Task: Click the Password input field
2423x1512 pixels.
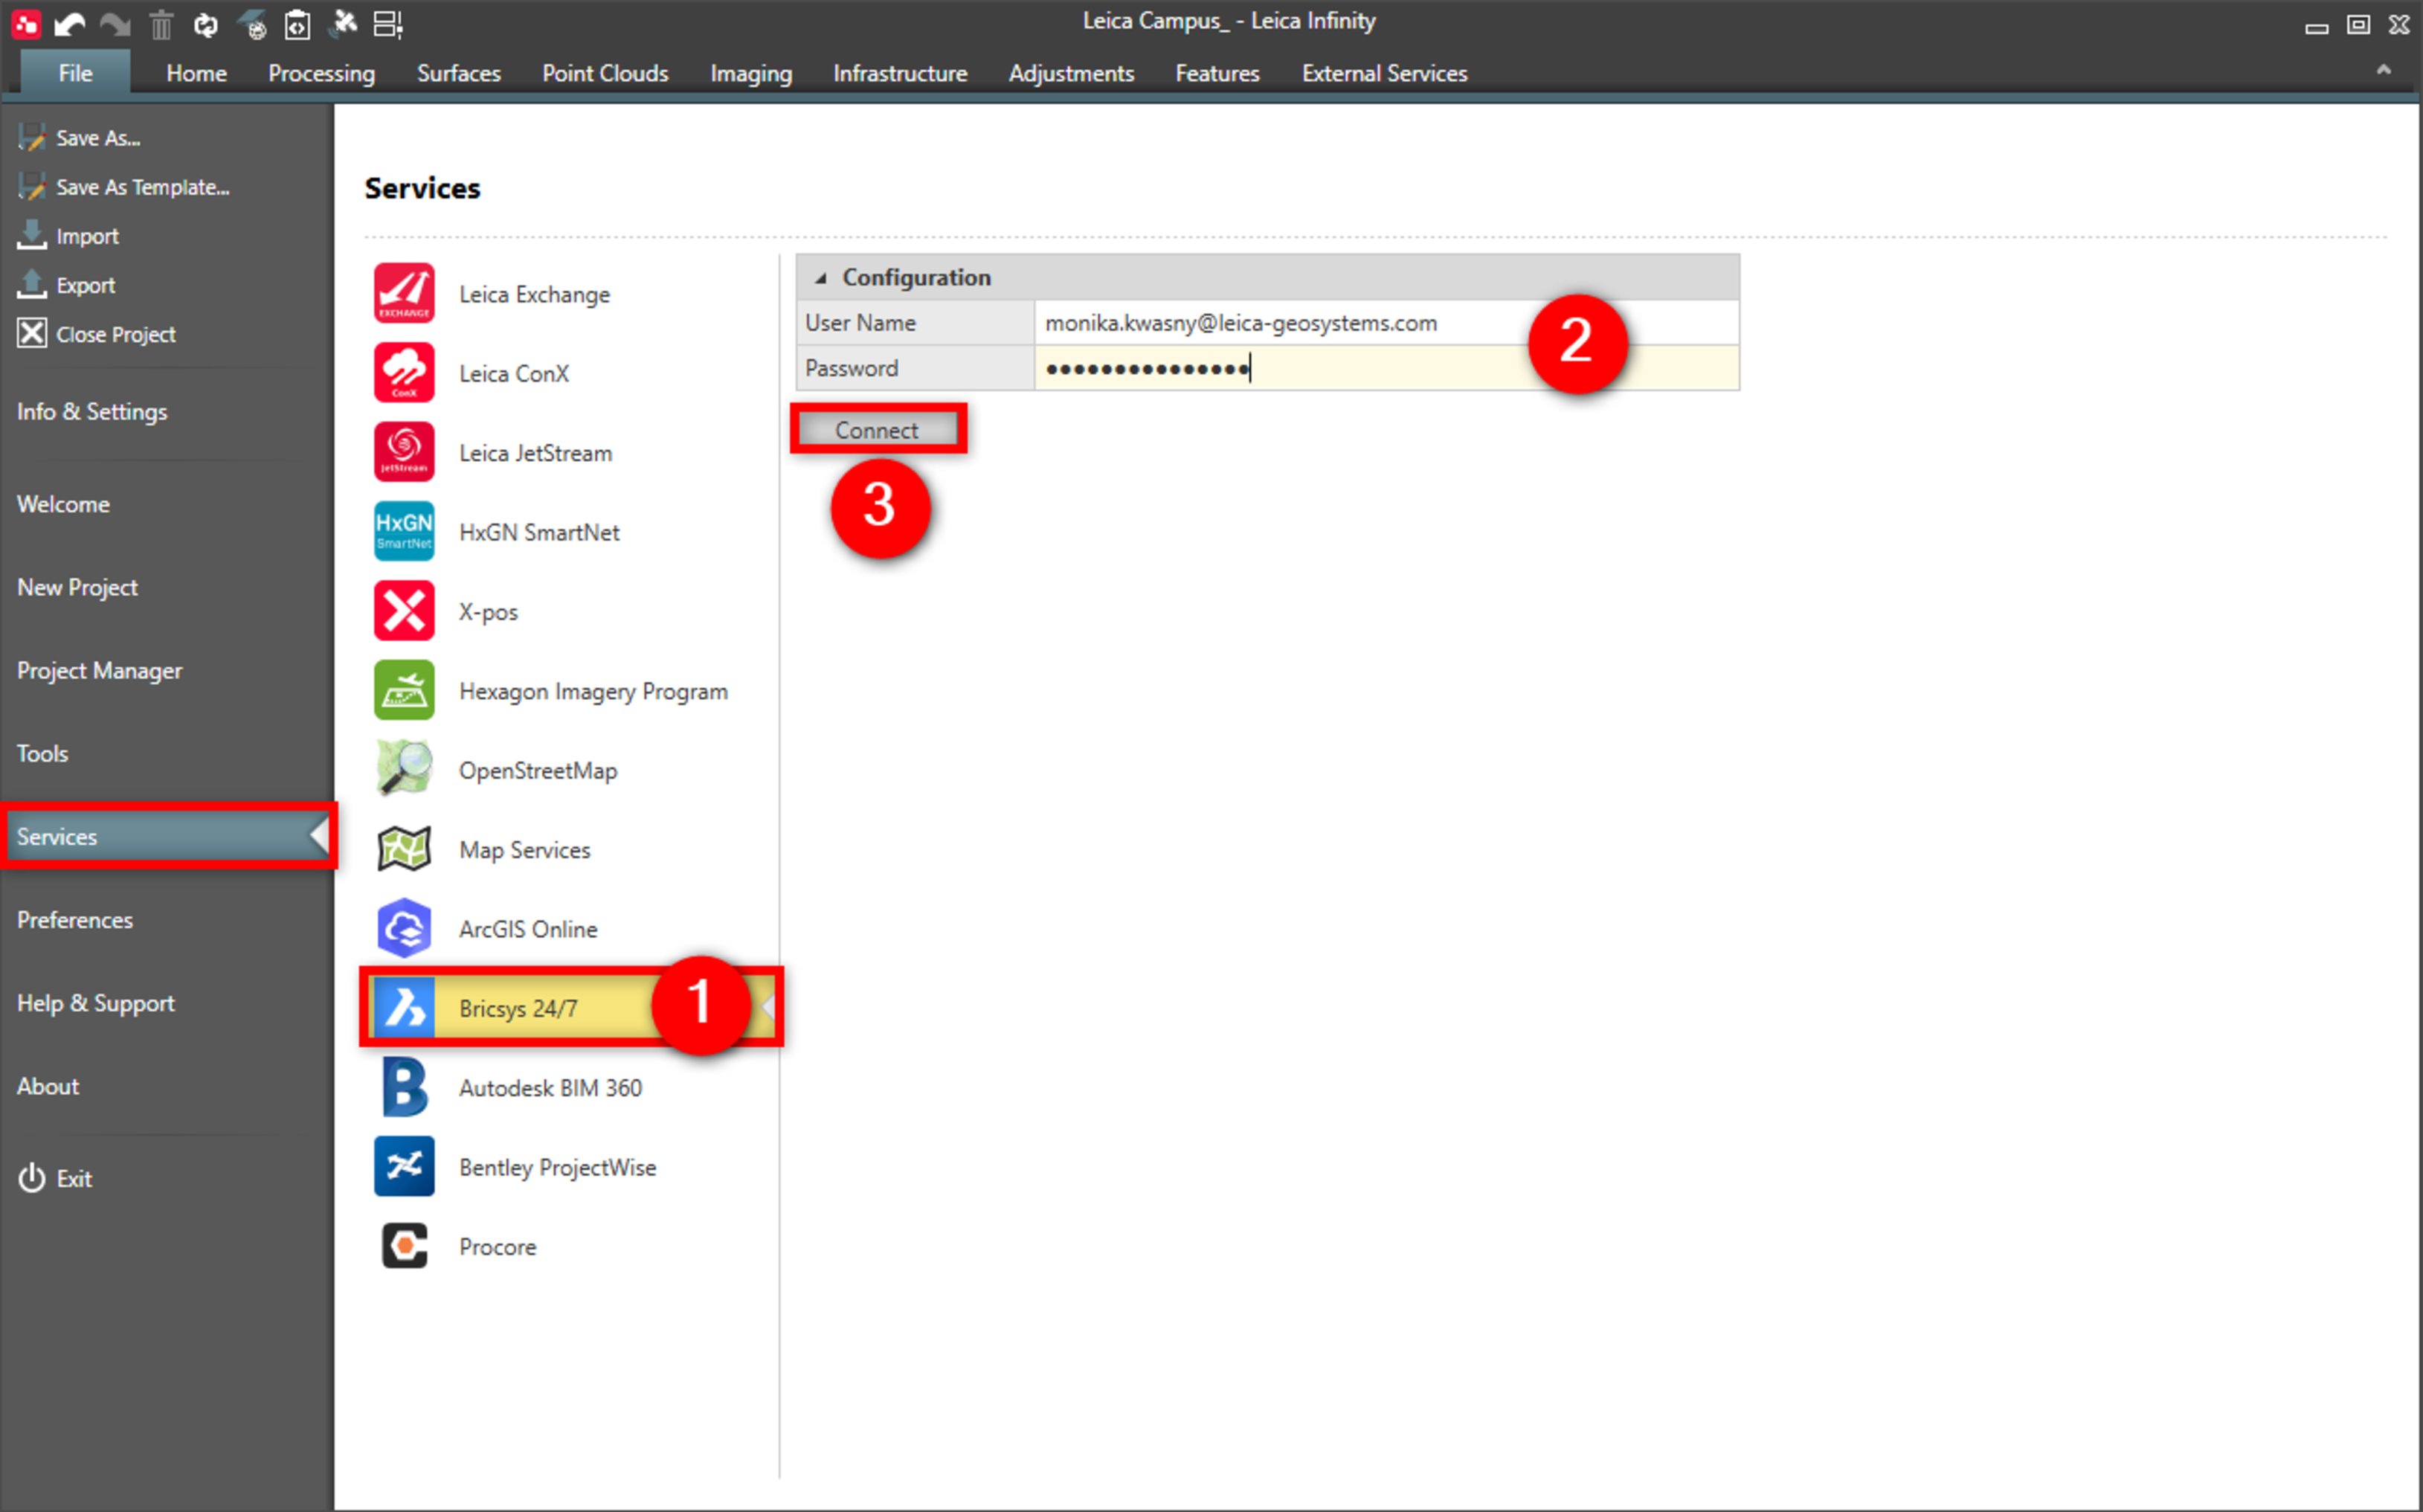Action: coord(1386,368)
